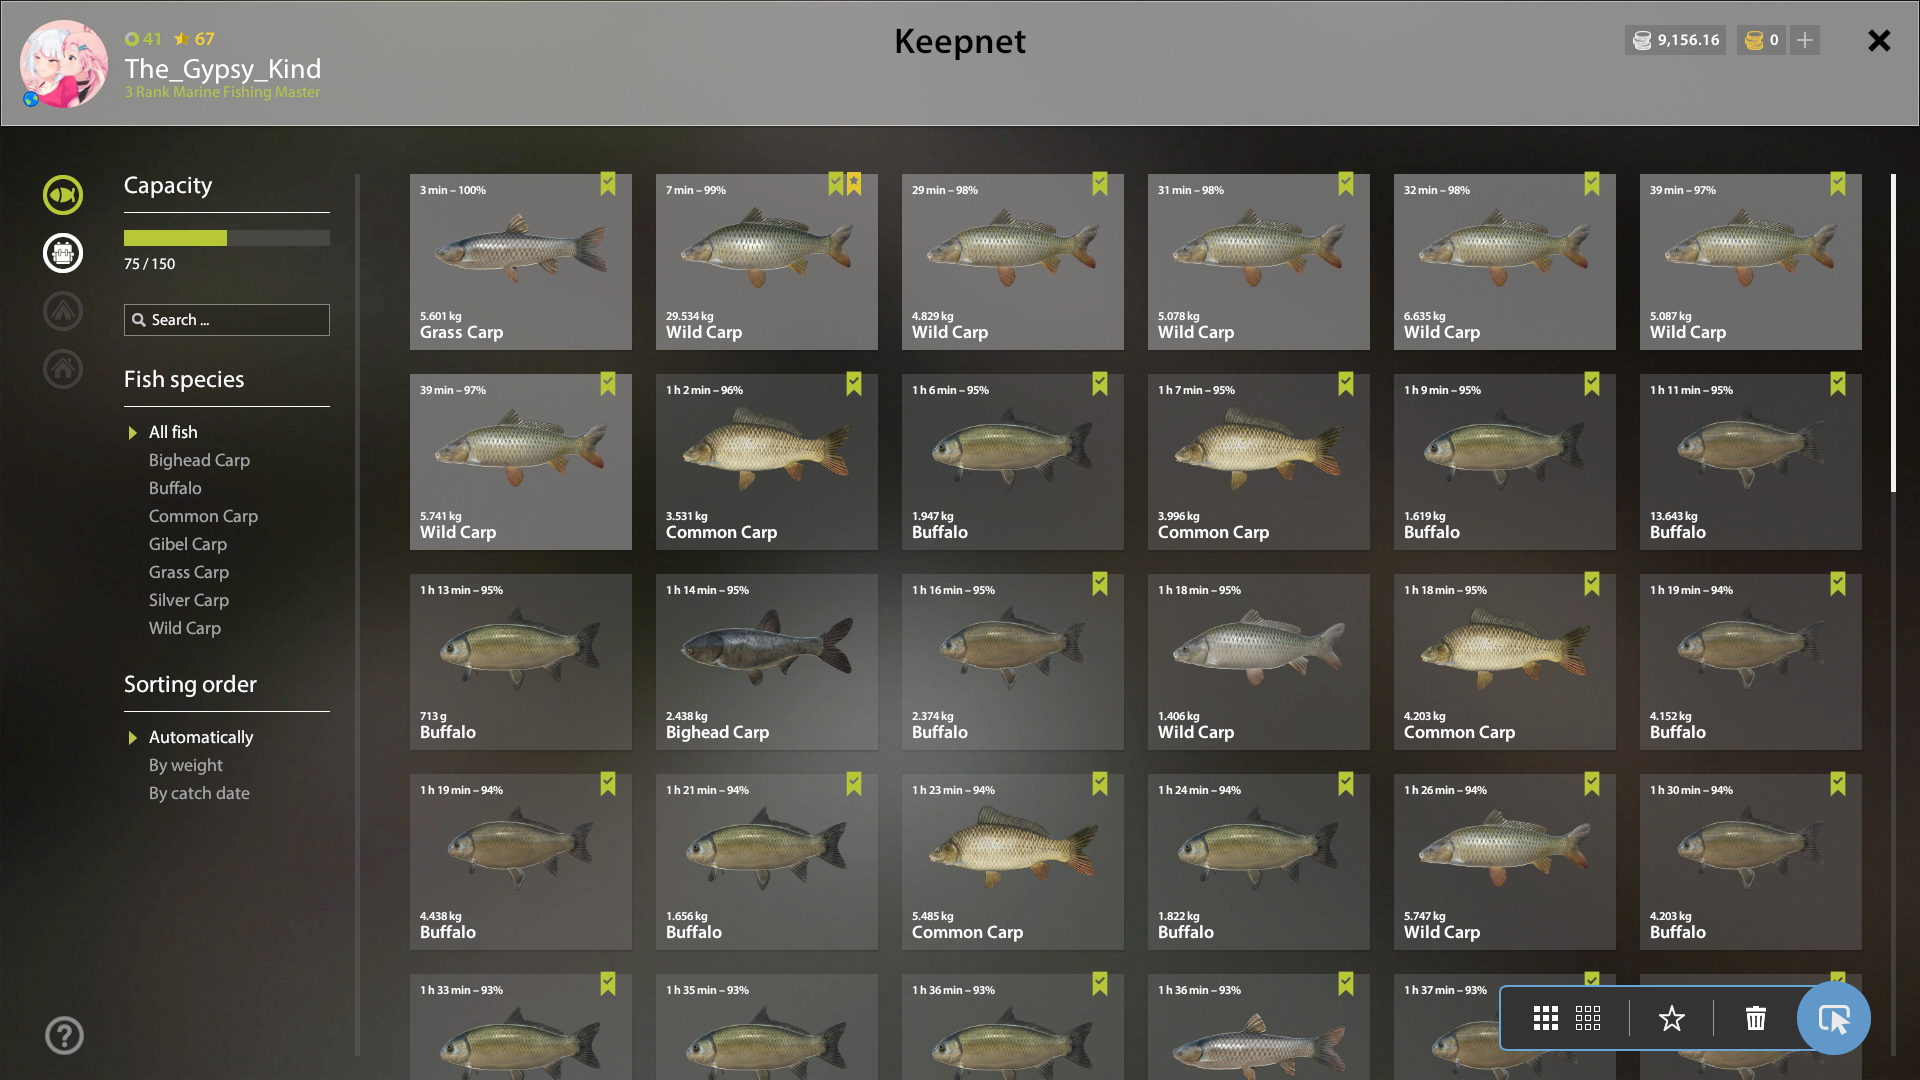Image resolution: width=1920 pixels, height=1080 pixels.
Task: Sort keepnet By weight
Action: 186,765
